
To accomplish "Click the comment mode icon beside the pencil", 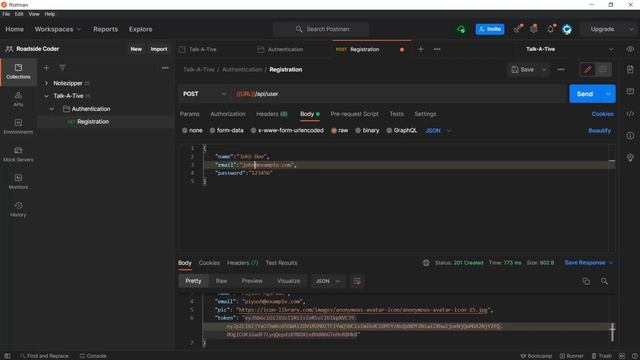I will tap(603, 69).
